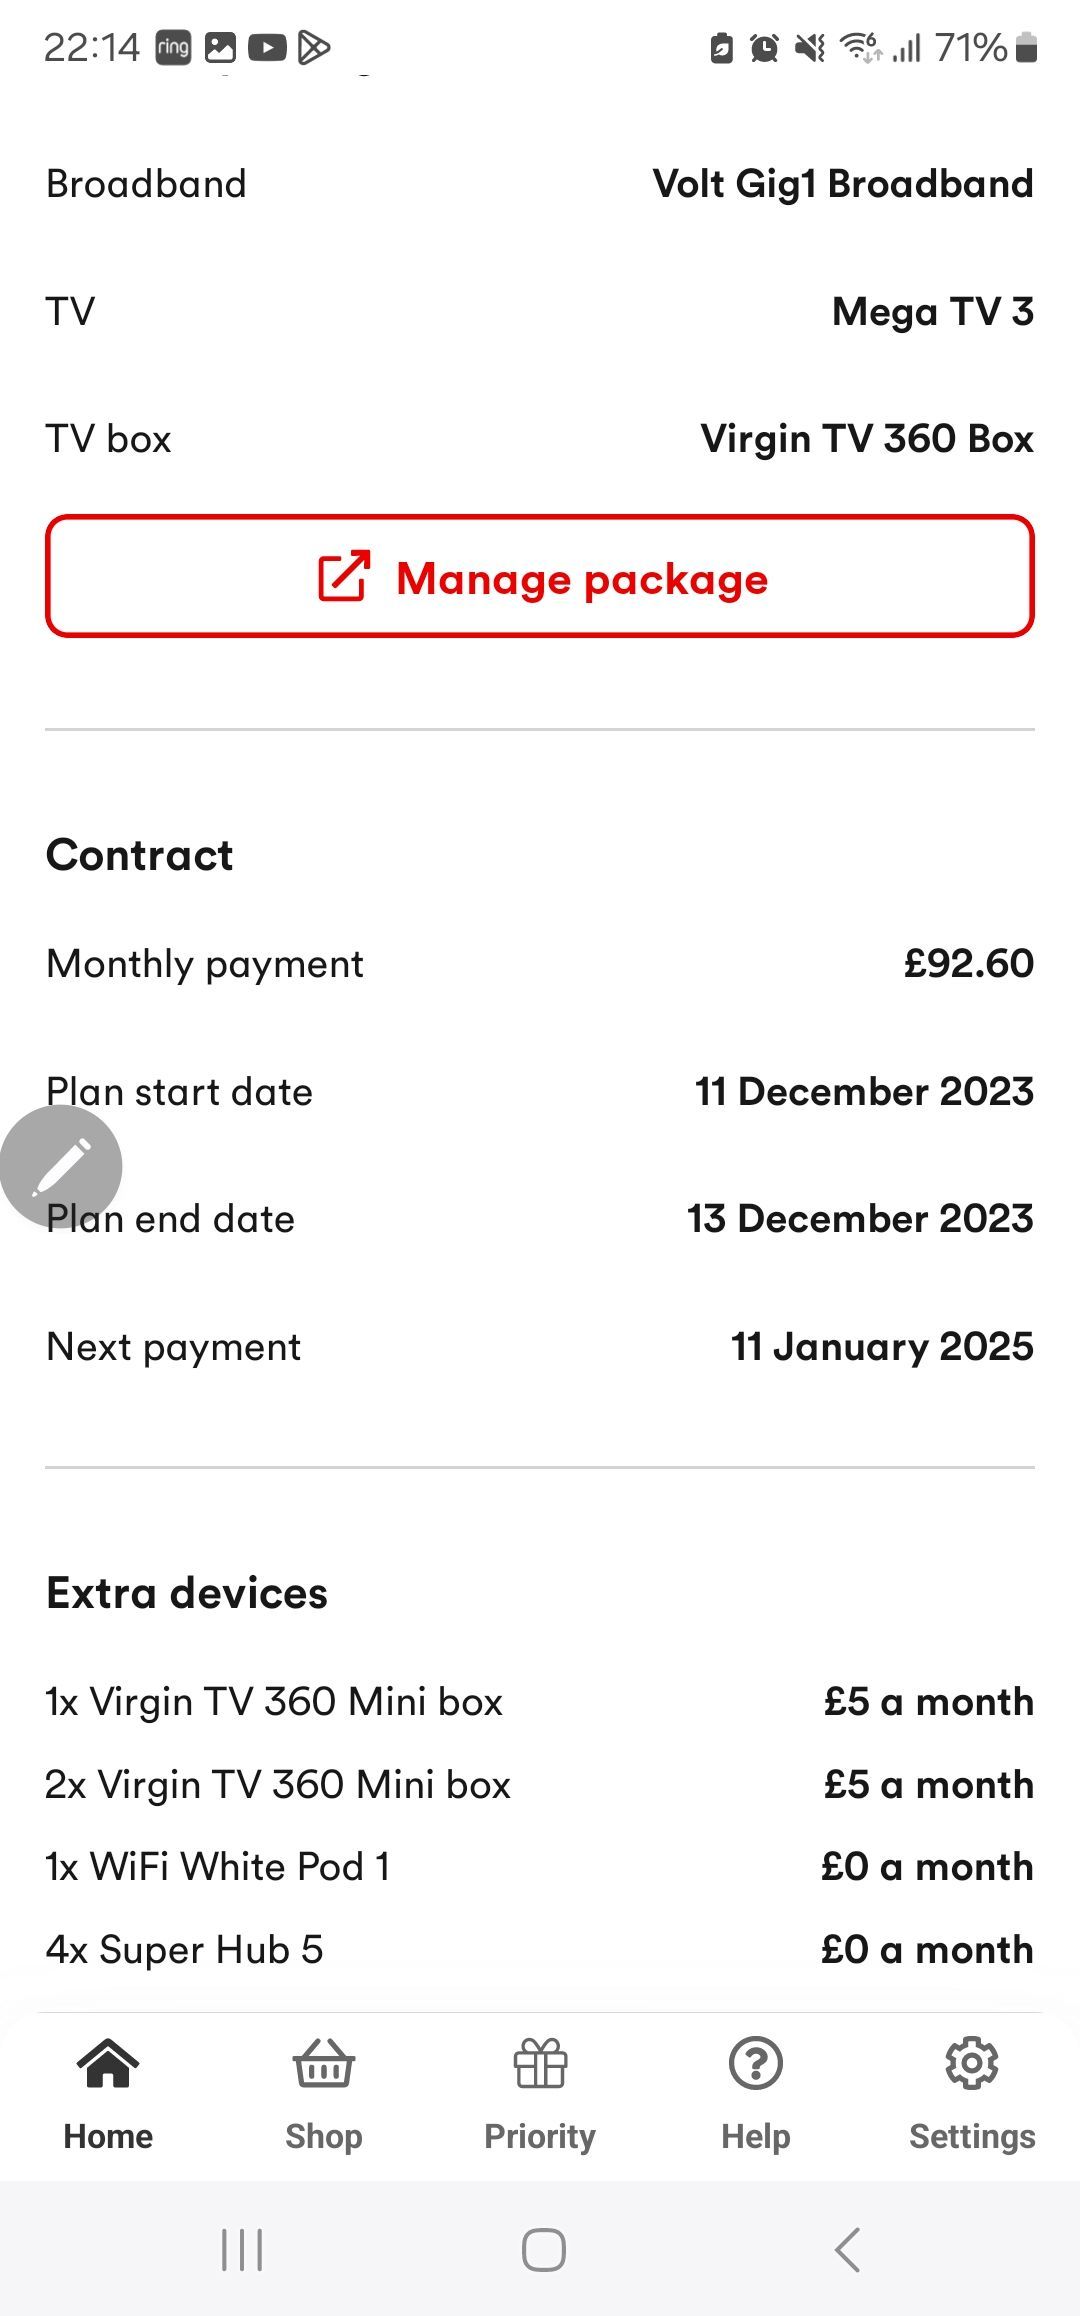Select the WiFi White Pod 1 device row
The image size is (1080, 2316).
point(540,1867)
